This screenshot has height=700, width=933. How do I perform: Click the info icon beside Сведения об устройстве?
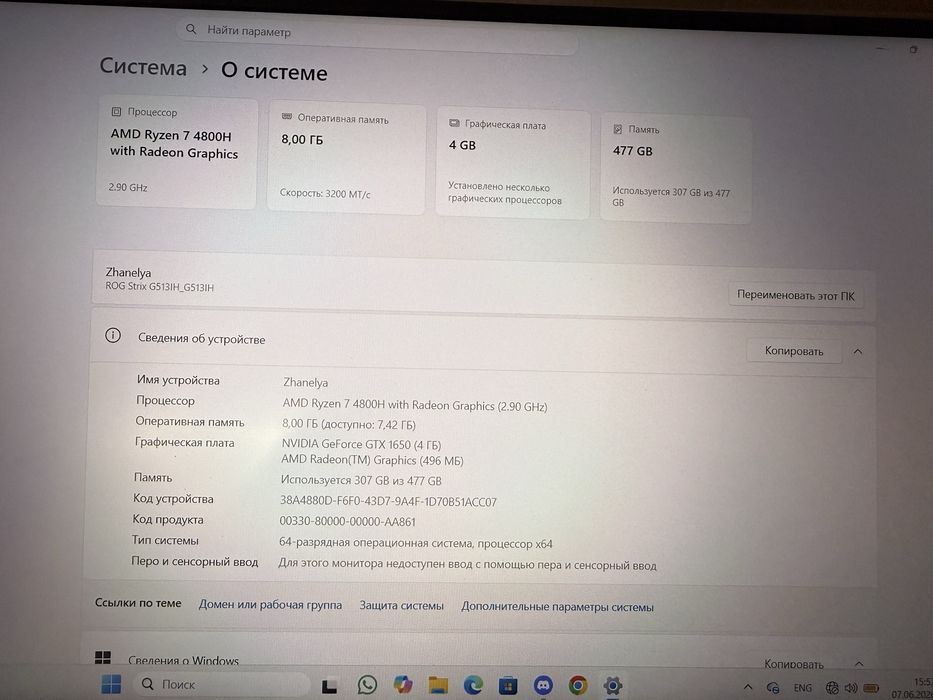(x=113, y=336)
